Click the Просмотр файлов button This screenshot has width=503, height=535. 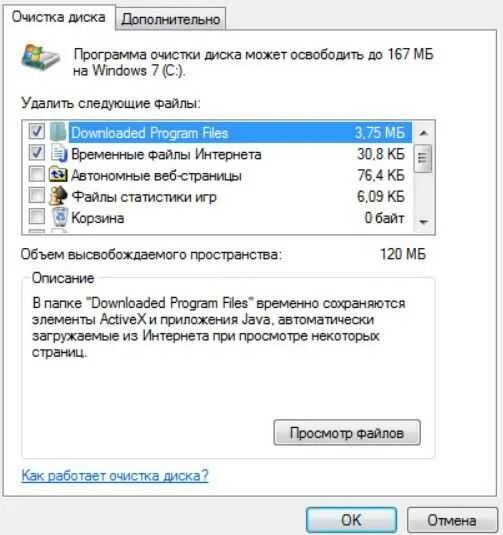pos(347,433)
